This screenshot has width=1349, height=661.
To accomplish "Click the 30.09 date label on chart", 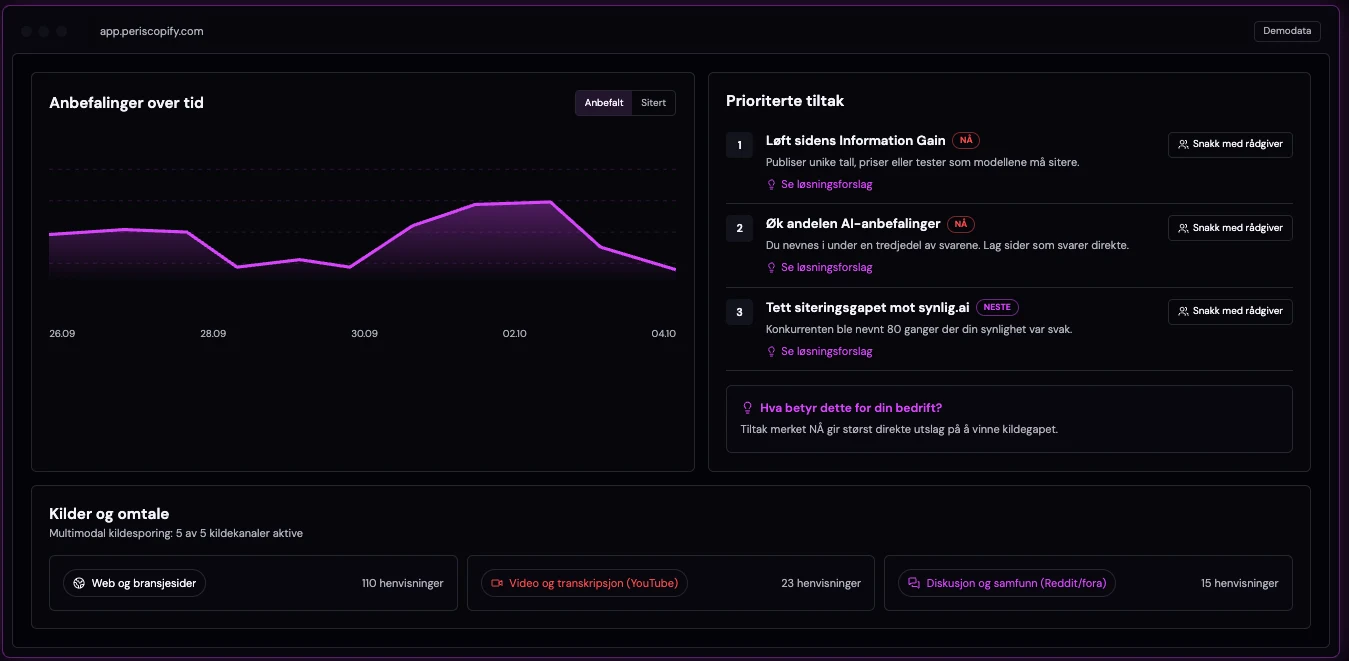I will pos(364,333).
